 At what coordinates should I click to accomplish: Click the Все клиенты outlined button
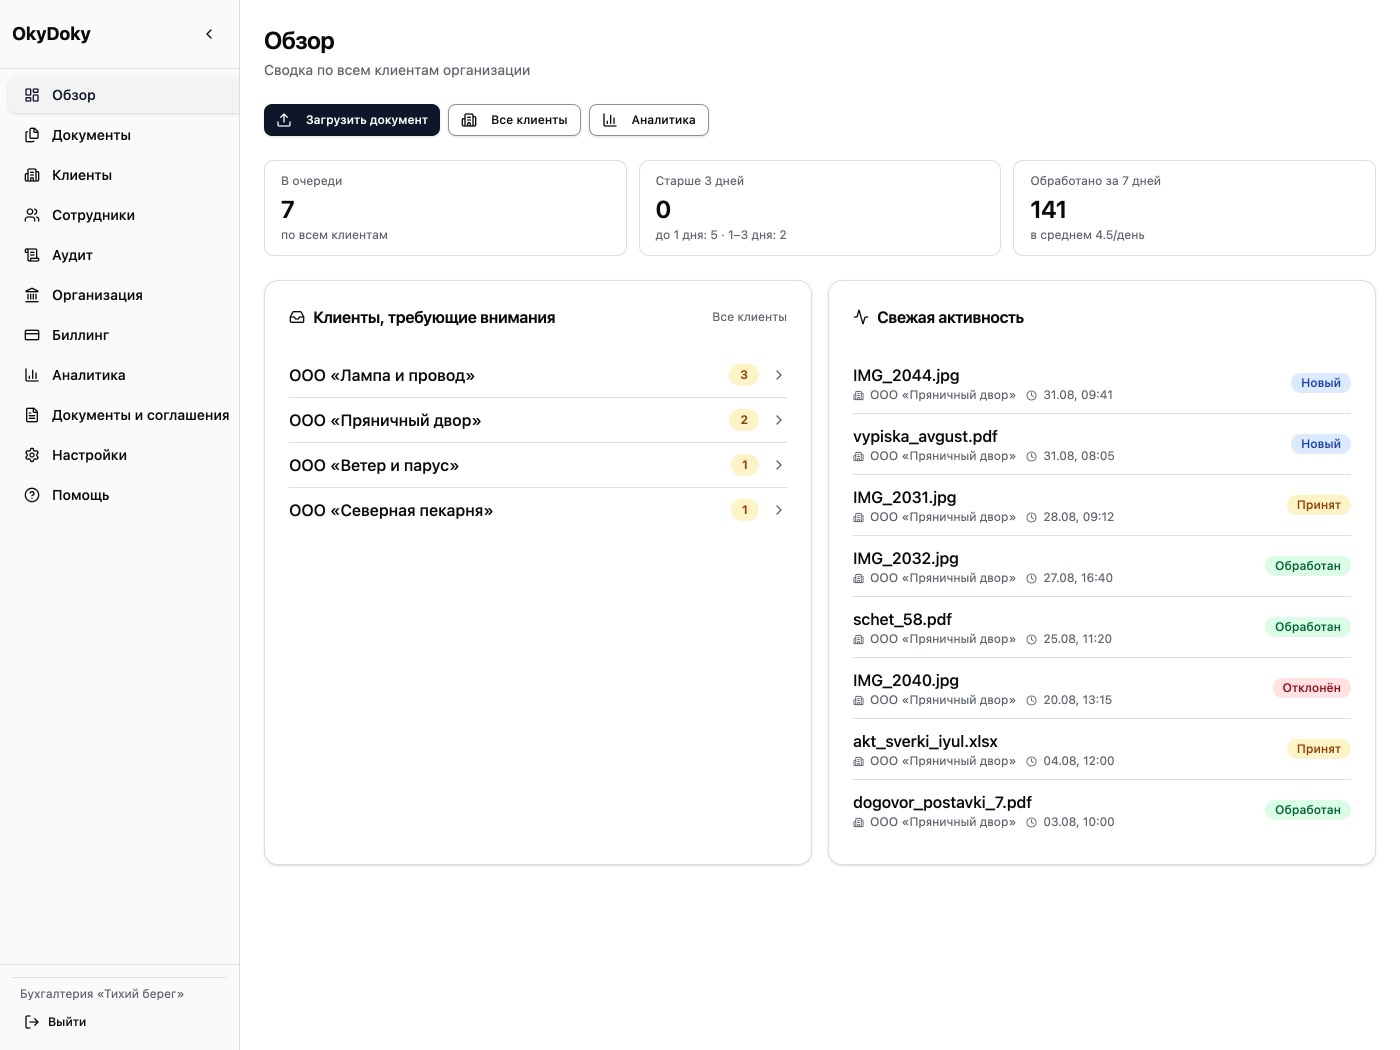click(514, 120)
